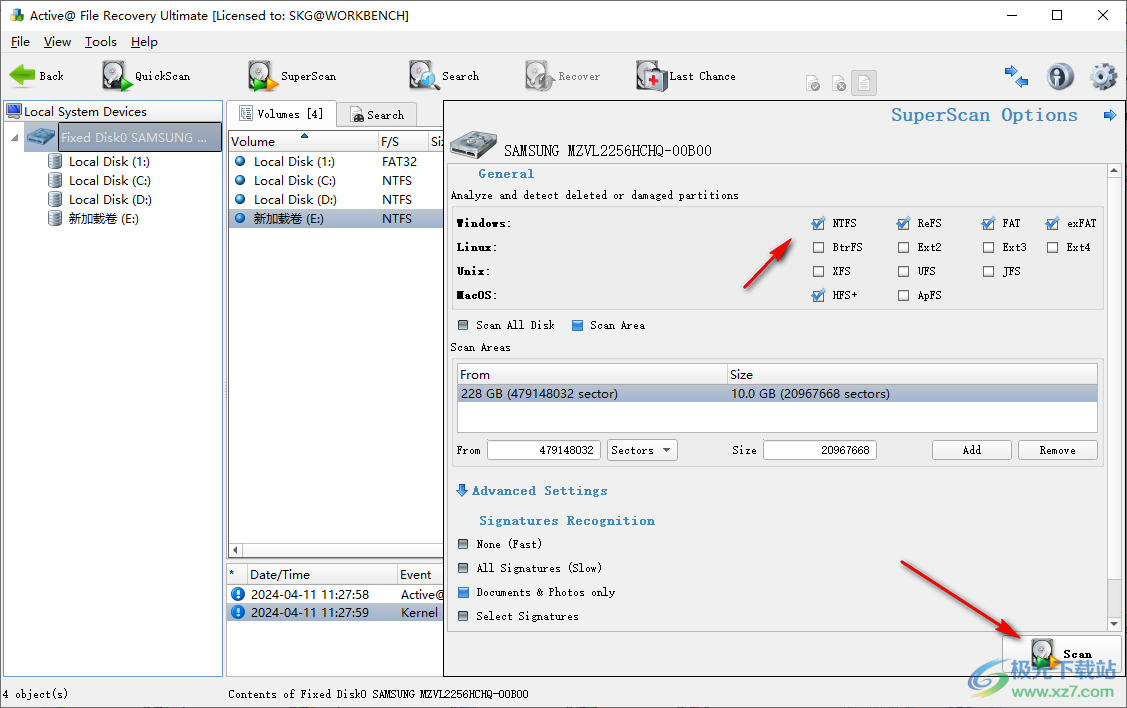The image size is (1127, 708).
Task: Click the Recover toolbar icon
Action: [562, 75]
